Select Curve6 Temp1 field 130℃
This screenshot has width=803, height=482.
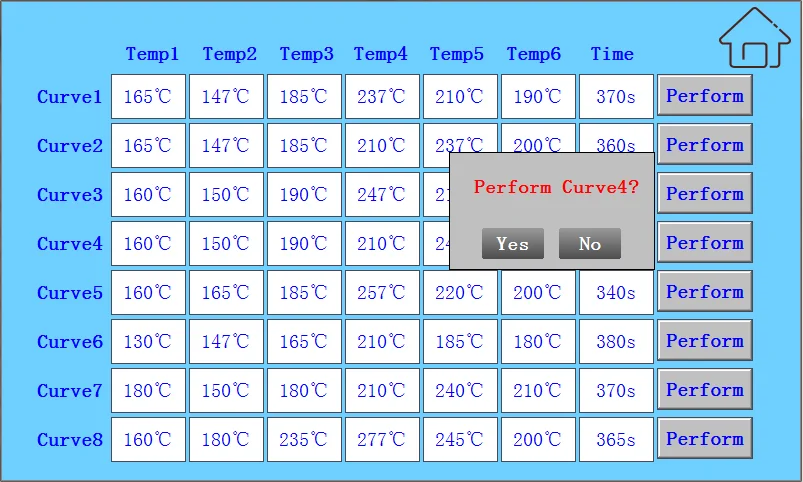coord(149,342)
